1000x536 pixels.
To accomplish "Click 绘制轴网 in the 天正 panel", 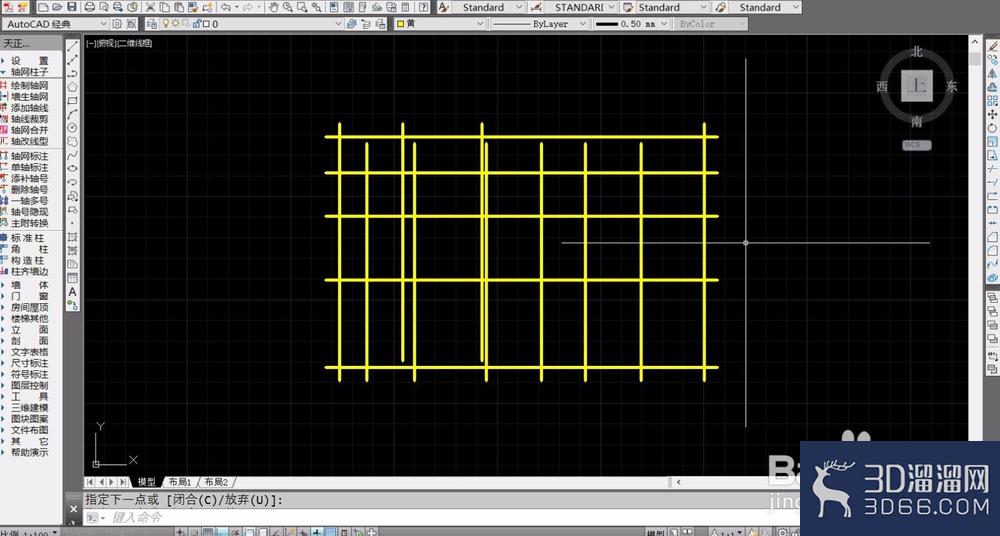I will click(x=29, y=86).
